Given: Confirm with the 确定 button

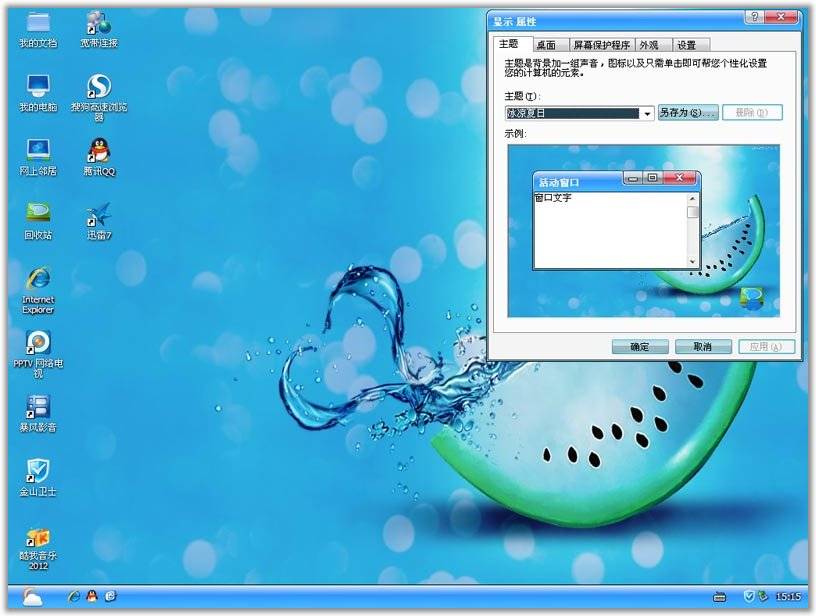Looking at the screenshot, I should click(640, 346).
